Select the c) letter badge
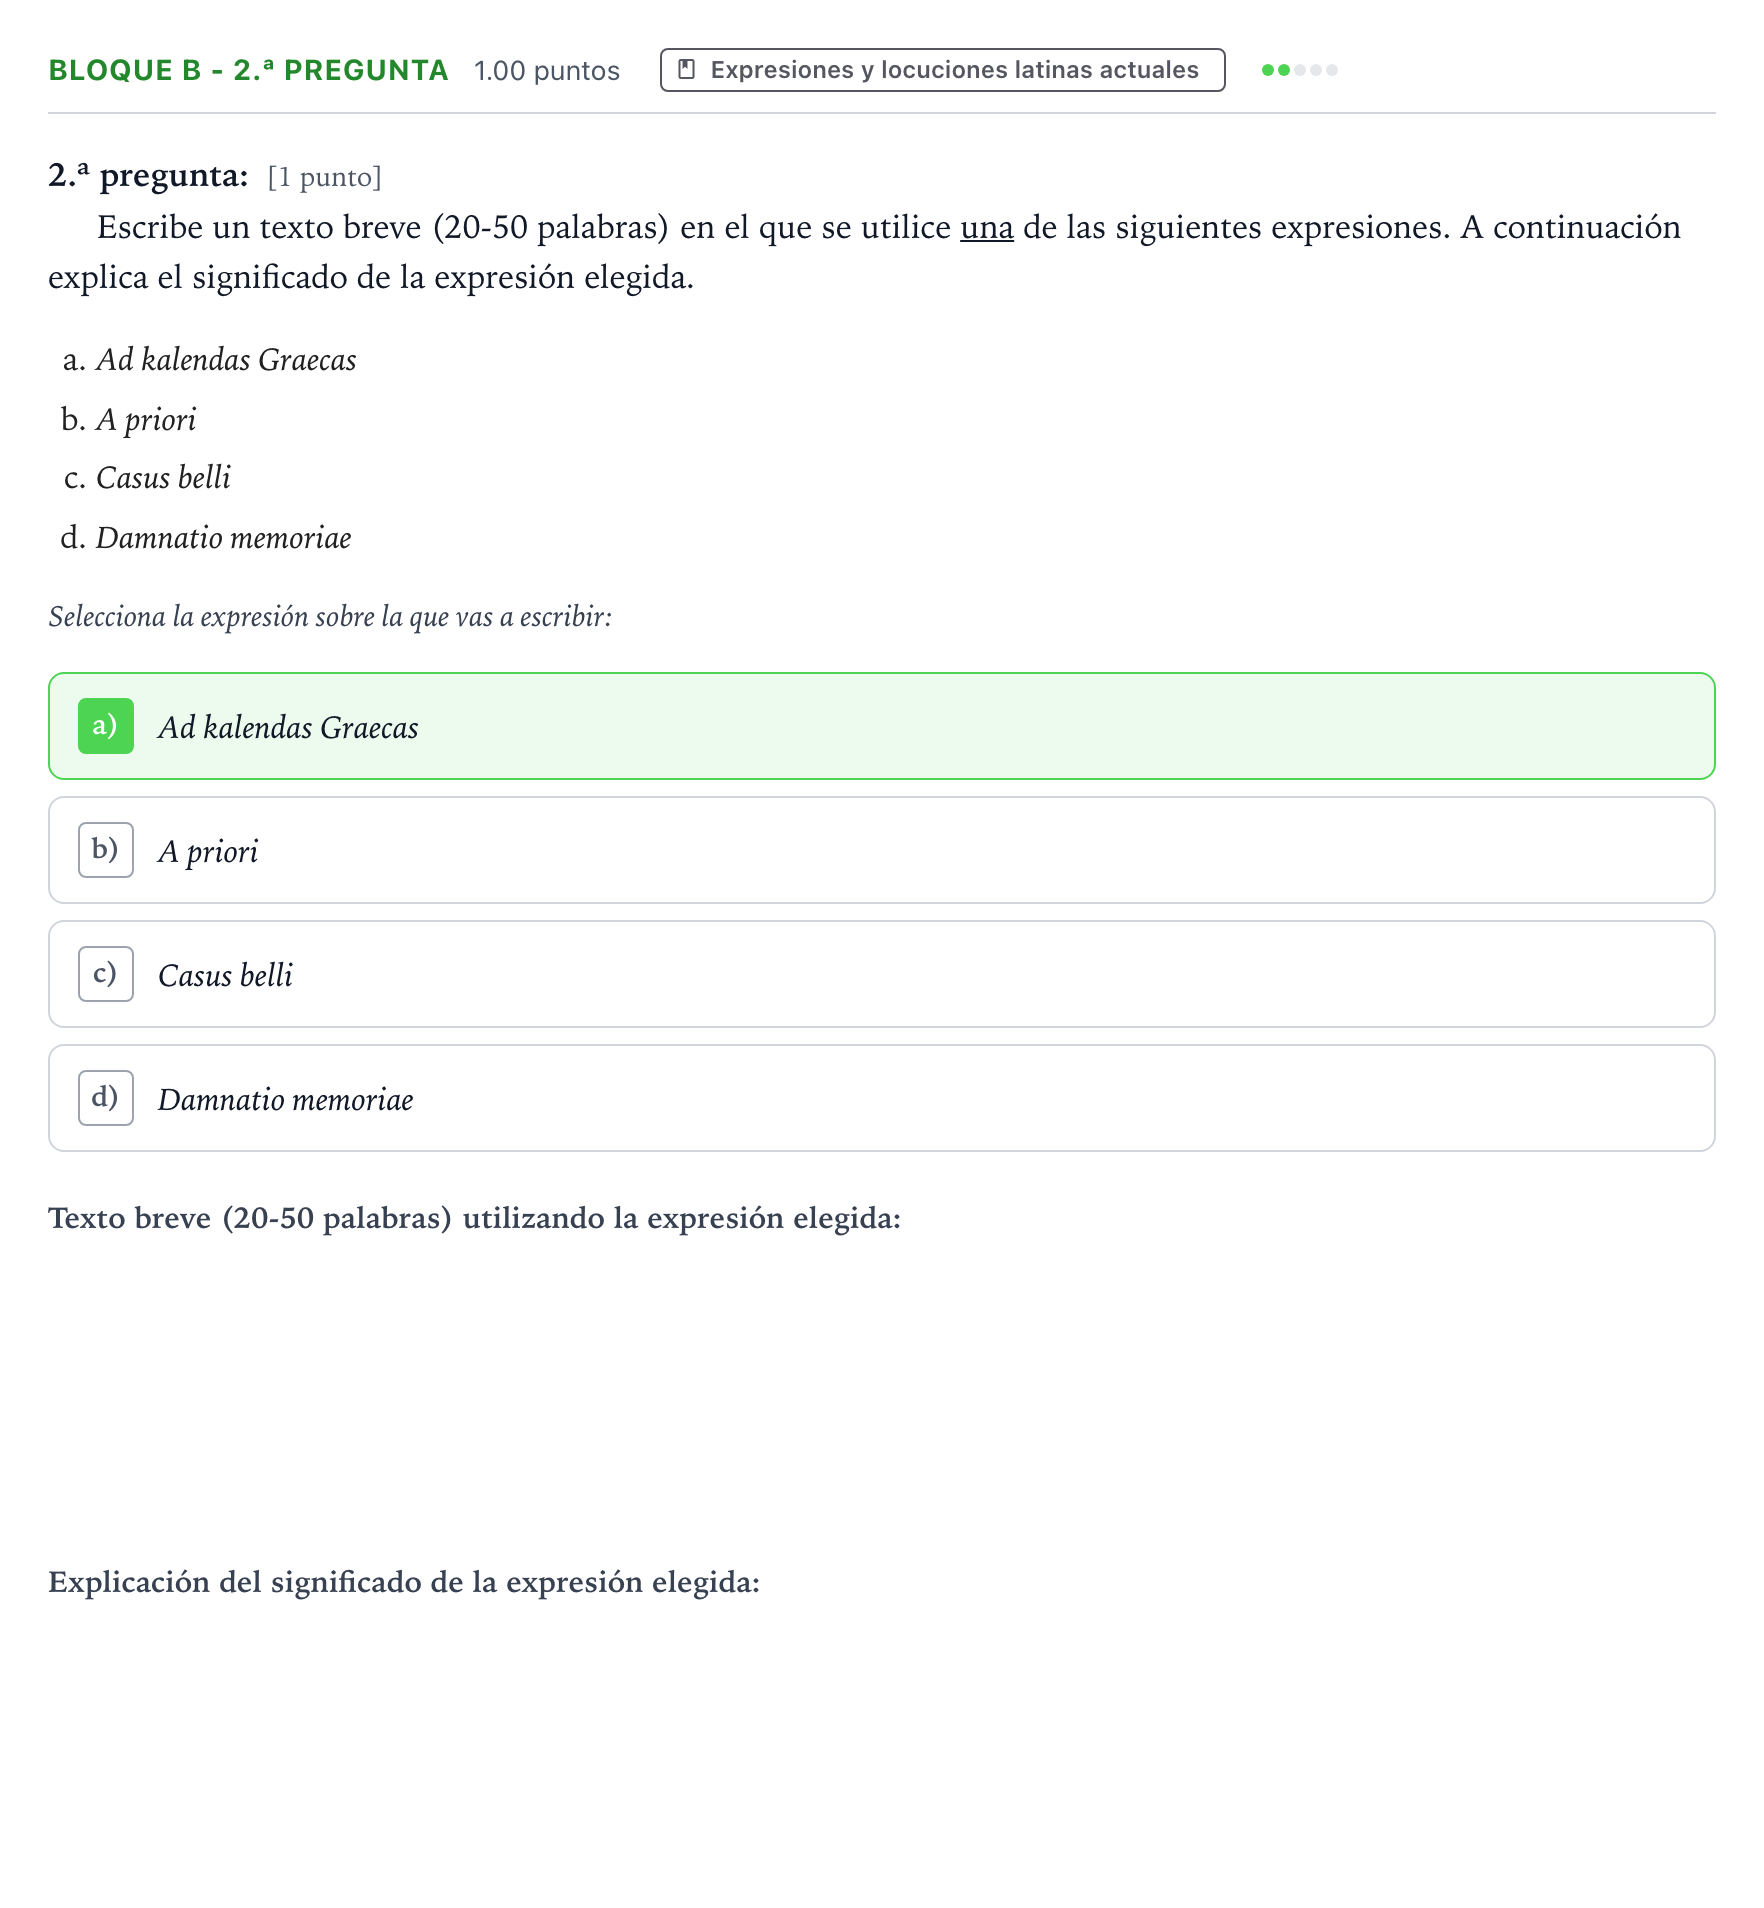Viewport: 1764px width, 1908px height. coord(106,974)
